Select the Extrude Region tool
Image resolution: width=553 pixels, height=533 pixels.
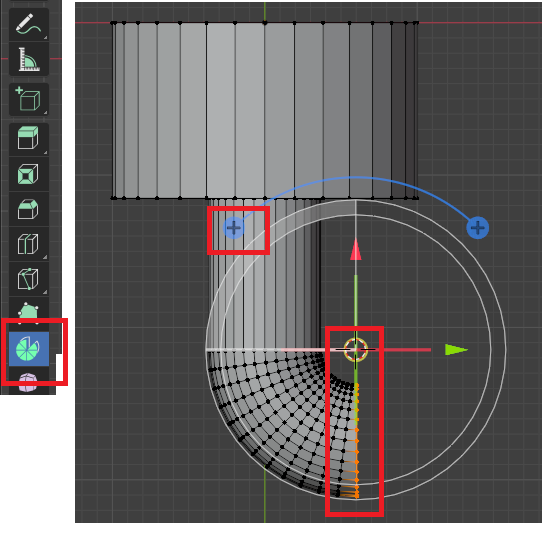point(29,139)
